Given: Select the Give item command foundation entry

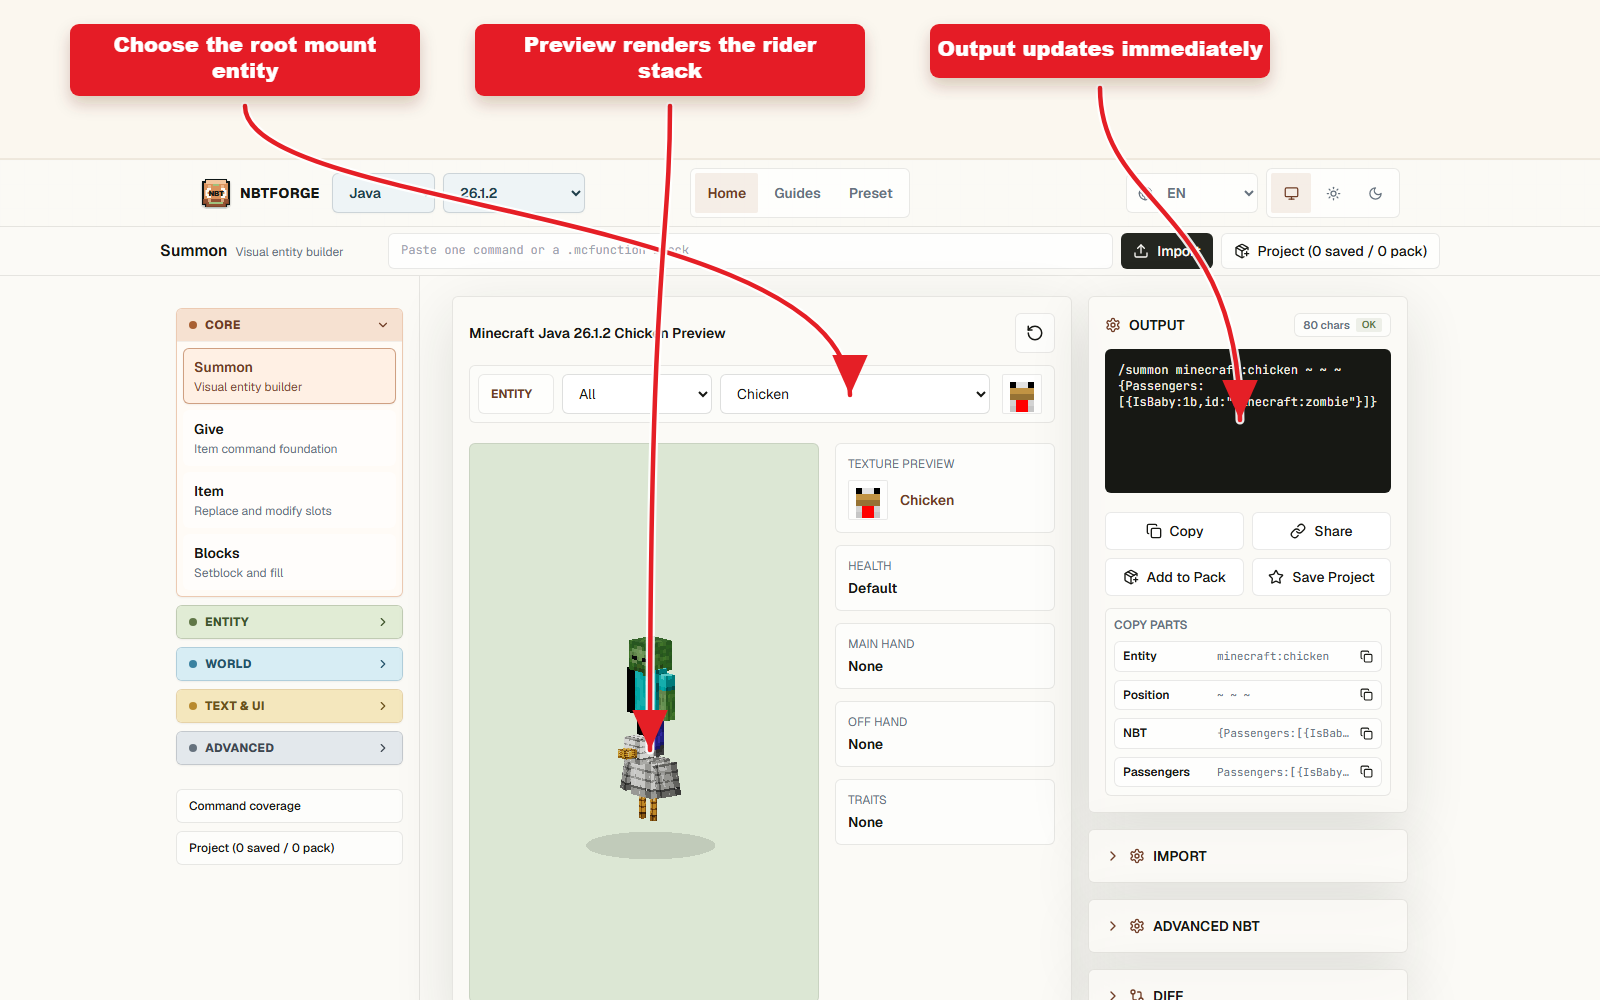Looking at the screenshot, I should pyautogui.click(x=289, y=439).
